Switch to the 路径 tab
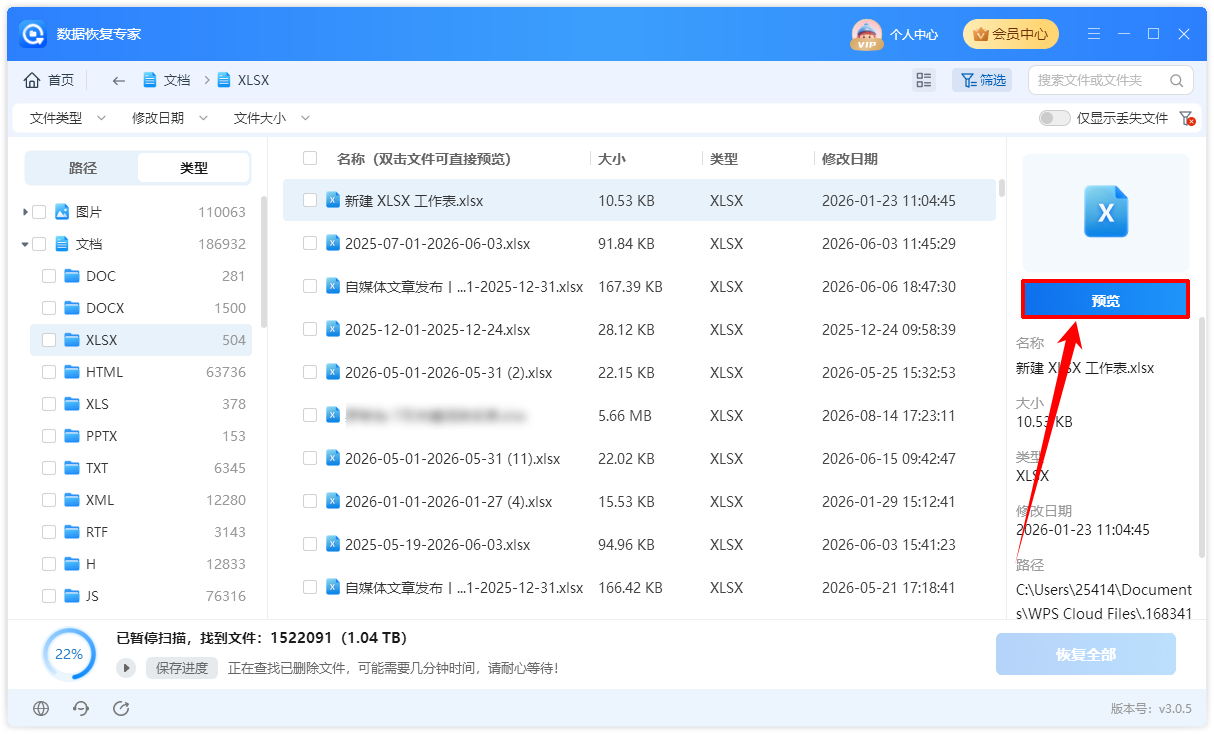The width and height of the screenshot is (1214, 734). click(83, 168)
